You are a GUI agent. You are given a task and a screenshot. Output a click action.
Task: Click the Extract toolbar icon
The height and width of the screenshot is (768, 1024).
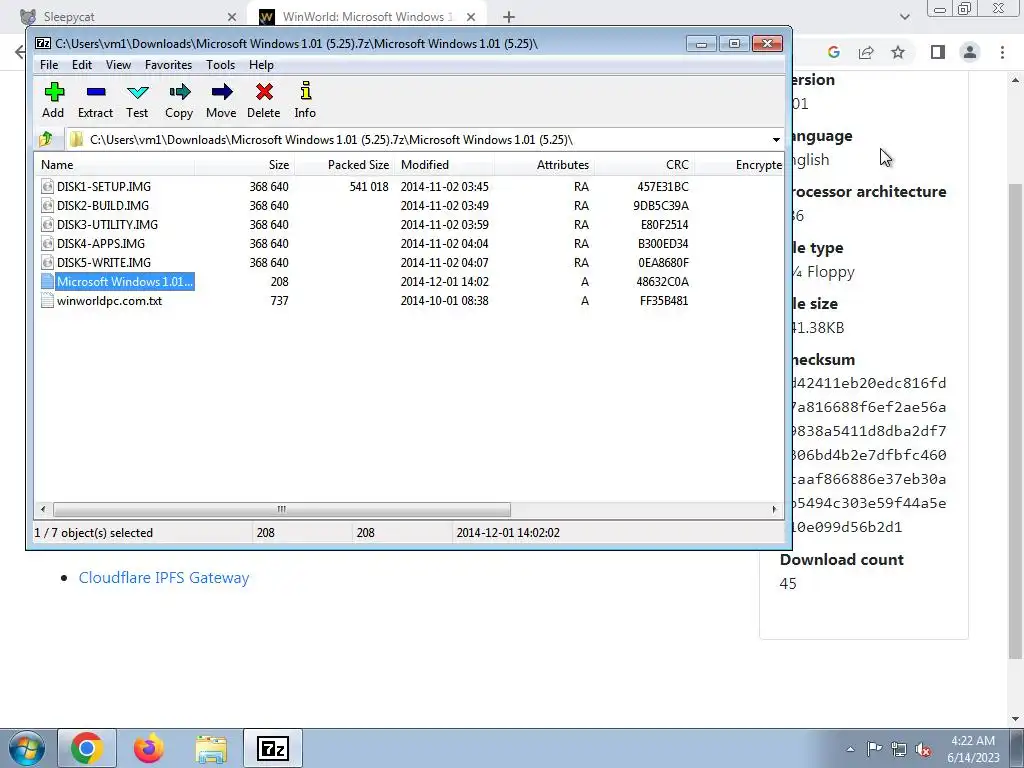click(95, 92)
